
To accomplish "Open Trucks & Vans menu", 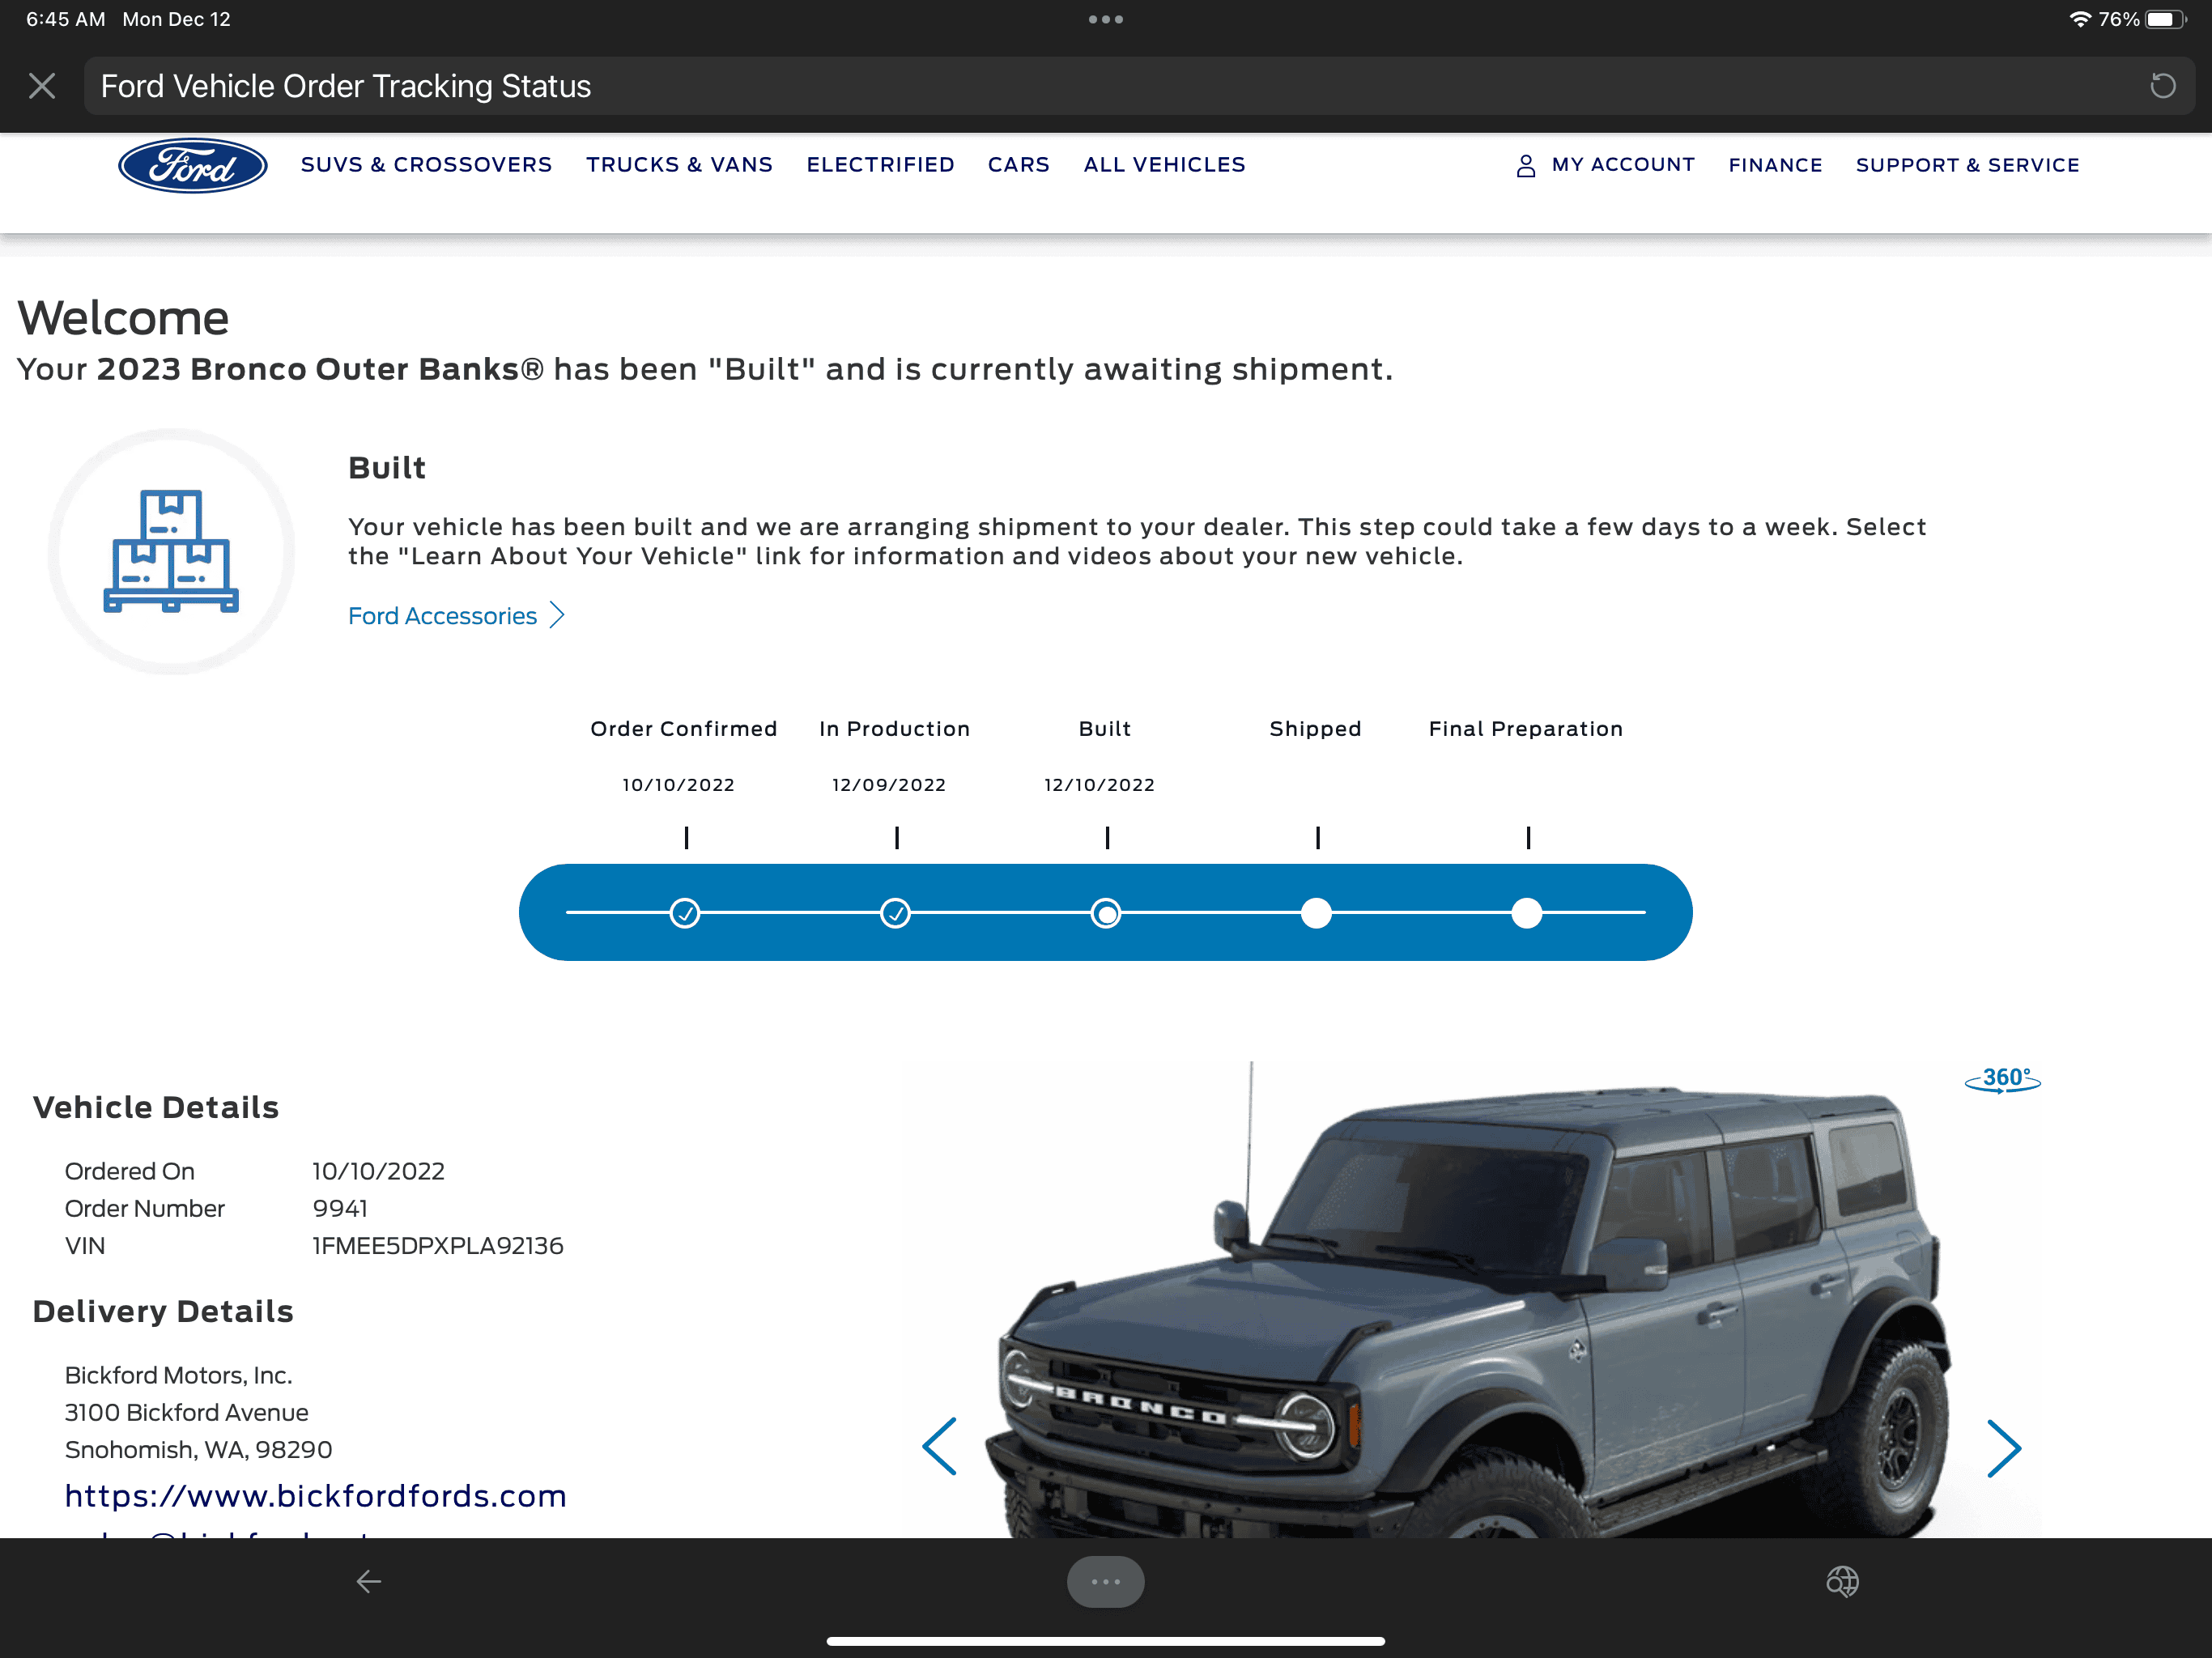I will click(x=679, y=165).
